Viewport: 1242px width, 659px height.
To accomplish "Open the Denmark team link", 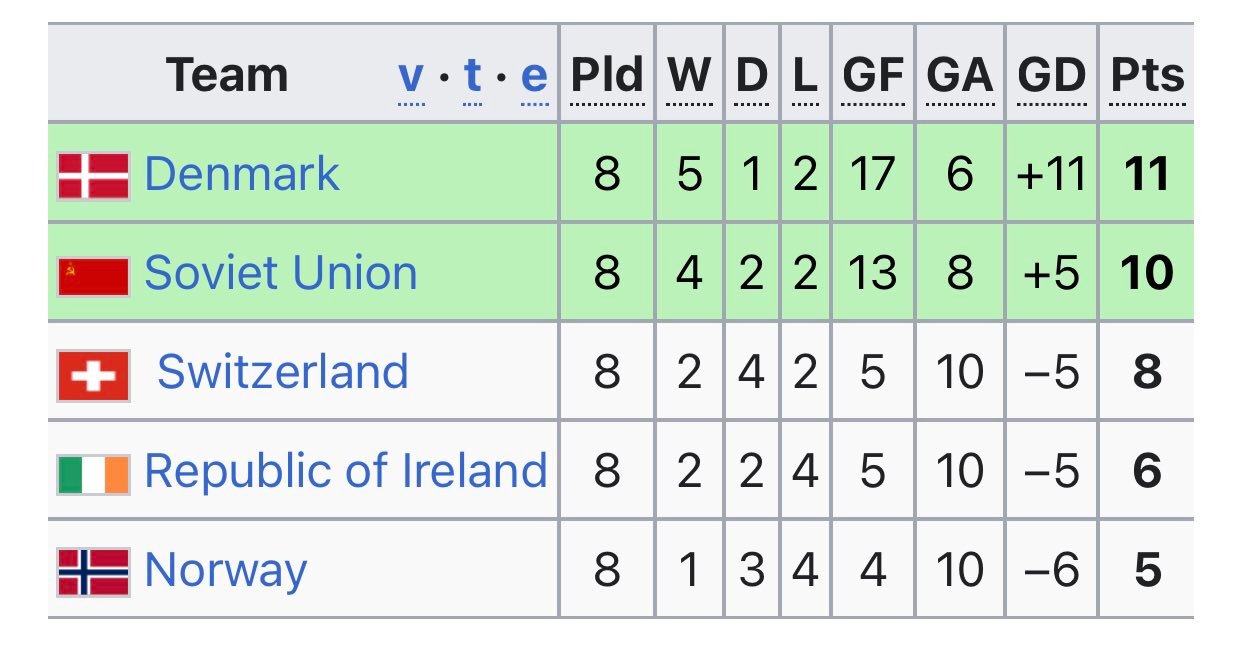I will [242, 174].
